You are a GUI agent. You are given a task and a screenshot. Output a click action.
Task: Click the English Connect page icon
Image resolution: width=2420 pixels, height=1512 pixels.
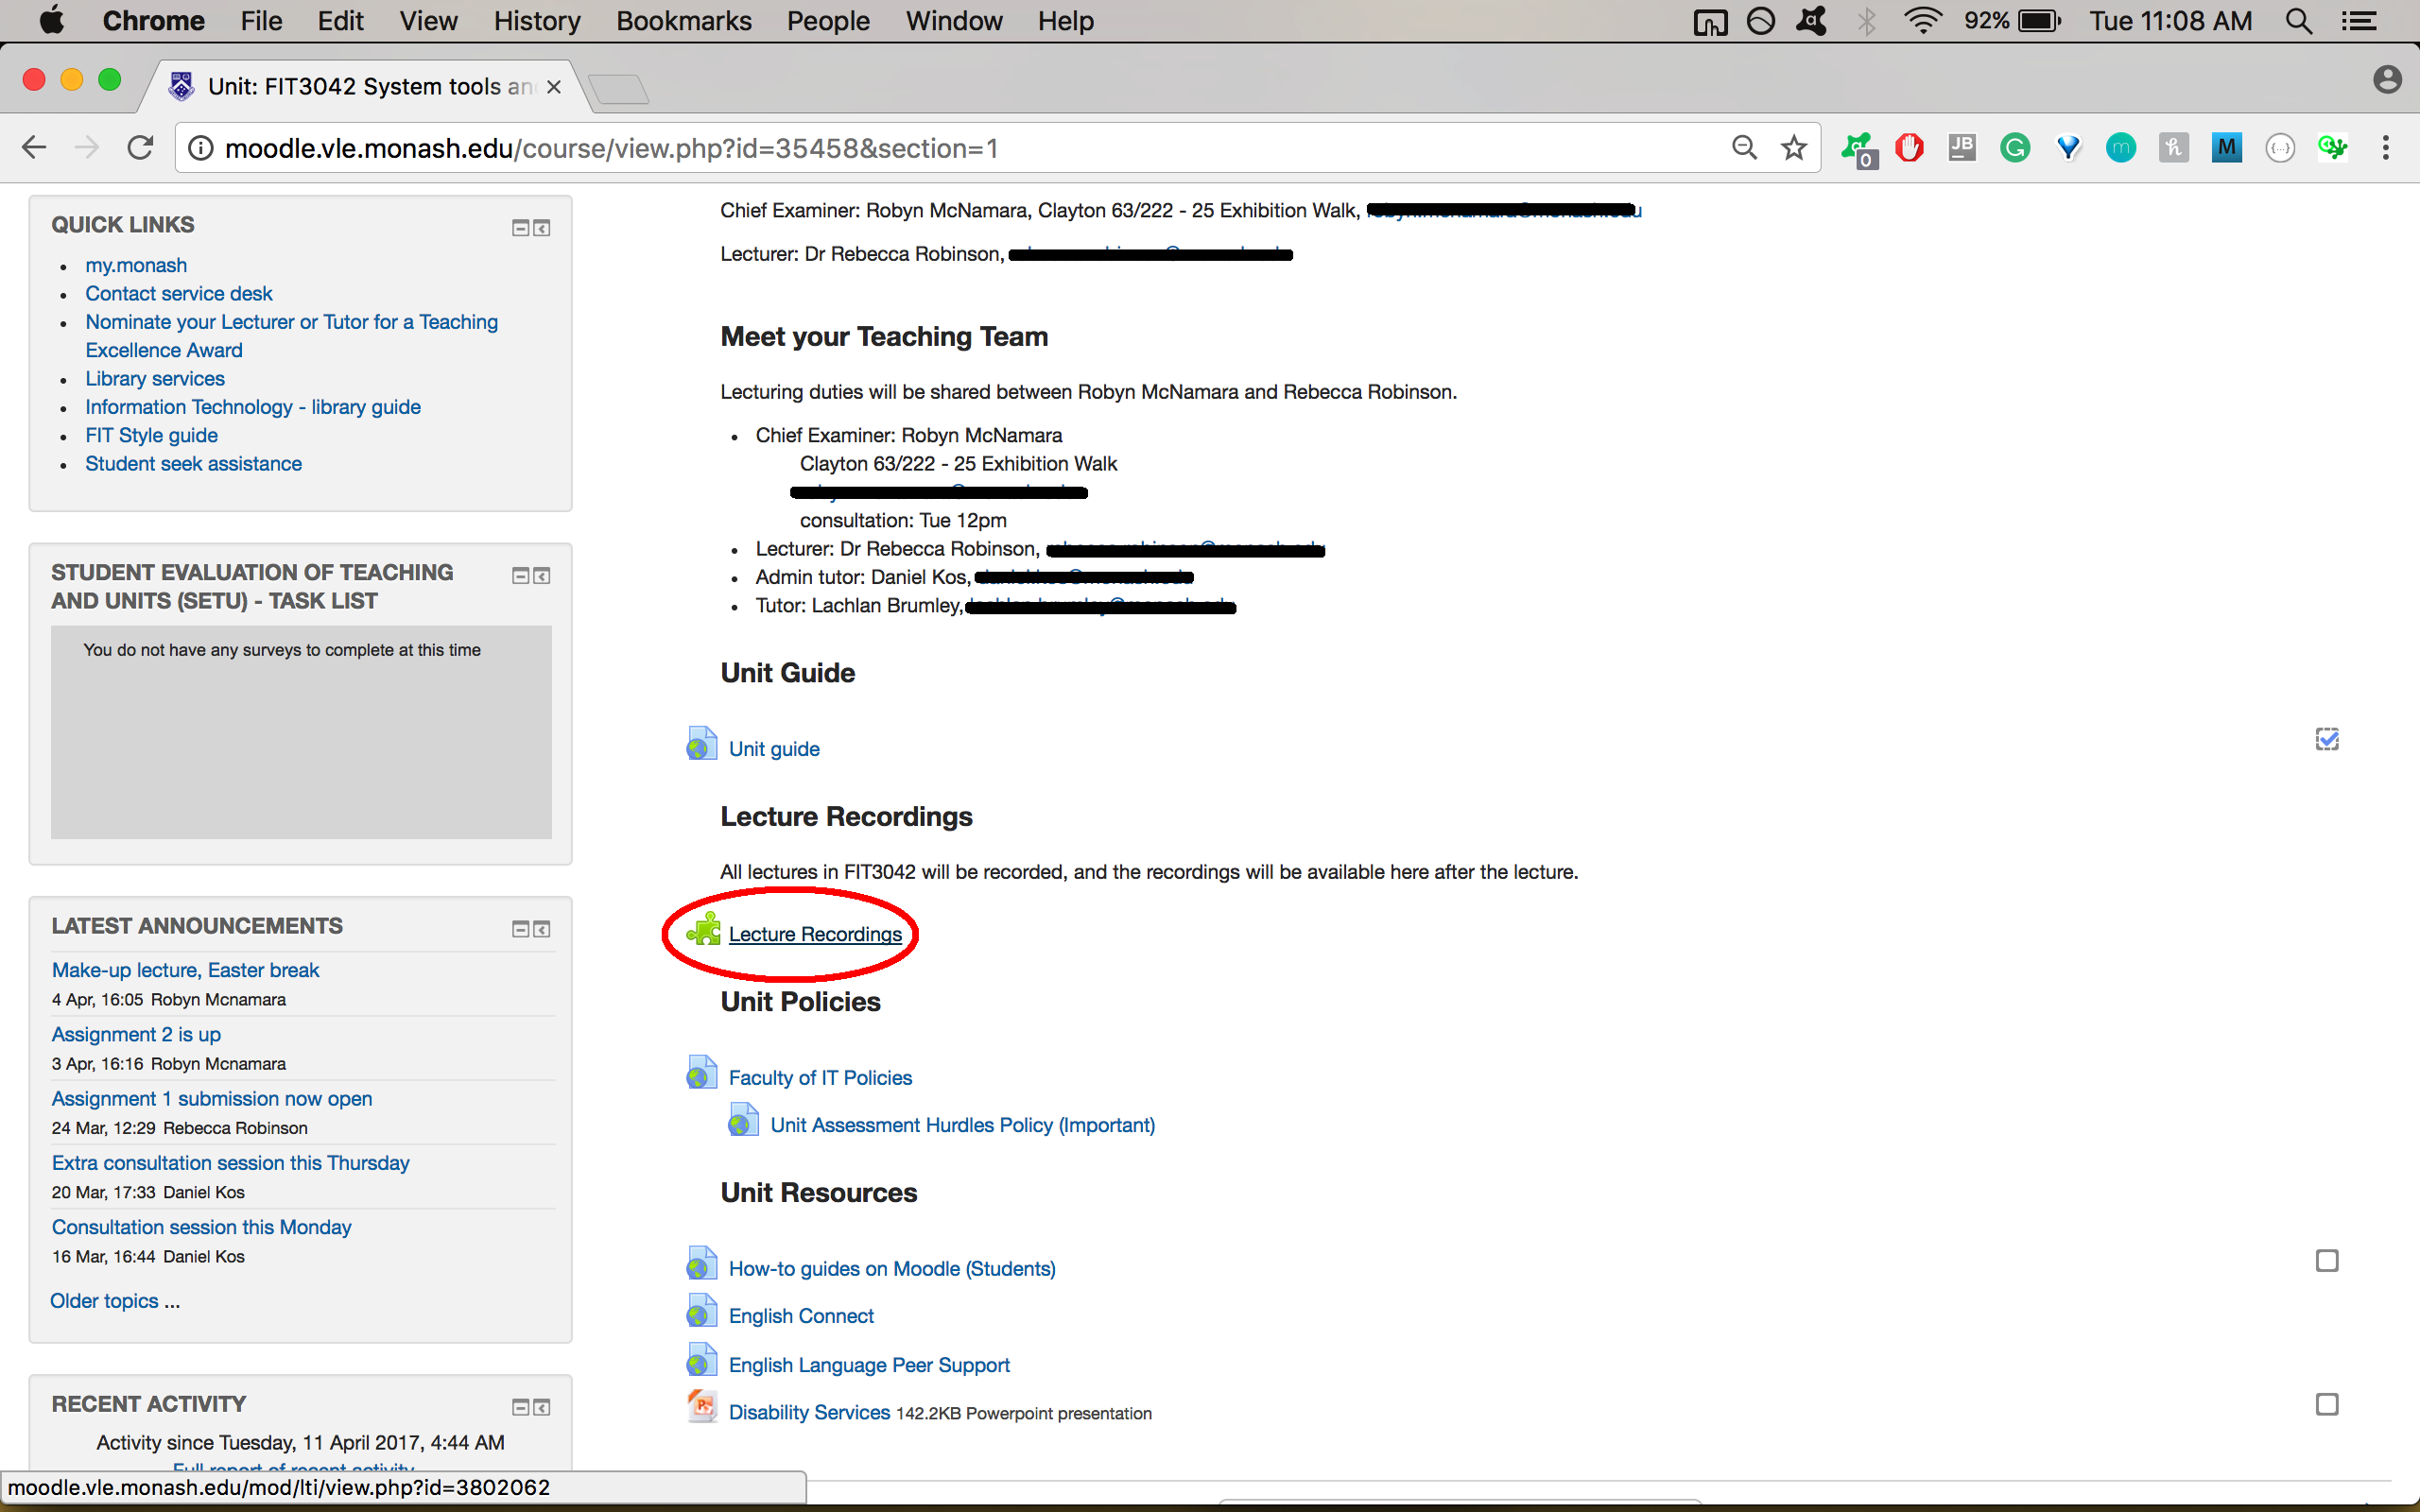tap(702, 1312)
